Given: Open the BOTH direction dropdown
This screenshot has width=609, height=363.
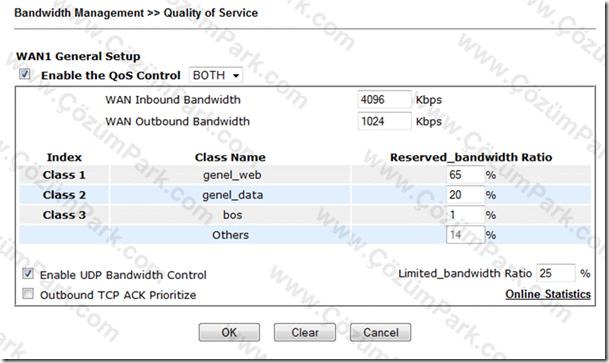Looking at the screenshot, I should point(216,75).
